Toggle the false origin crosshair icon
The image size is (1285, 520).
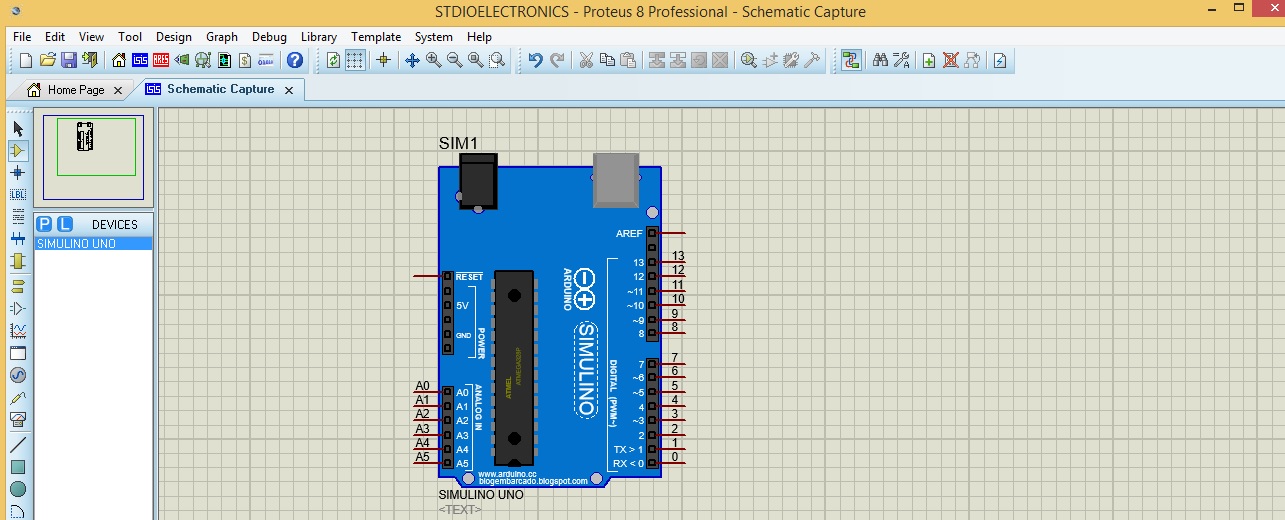(383, 60)
